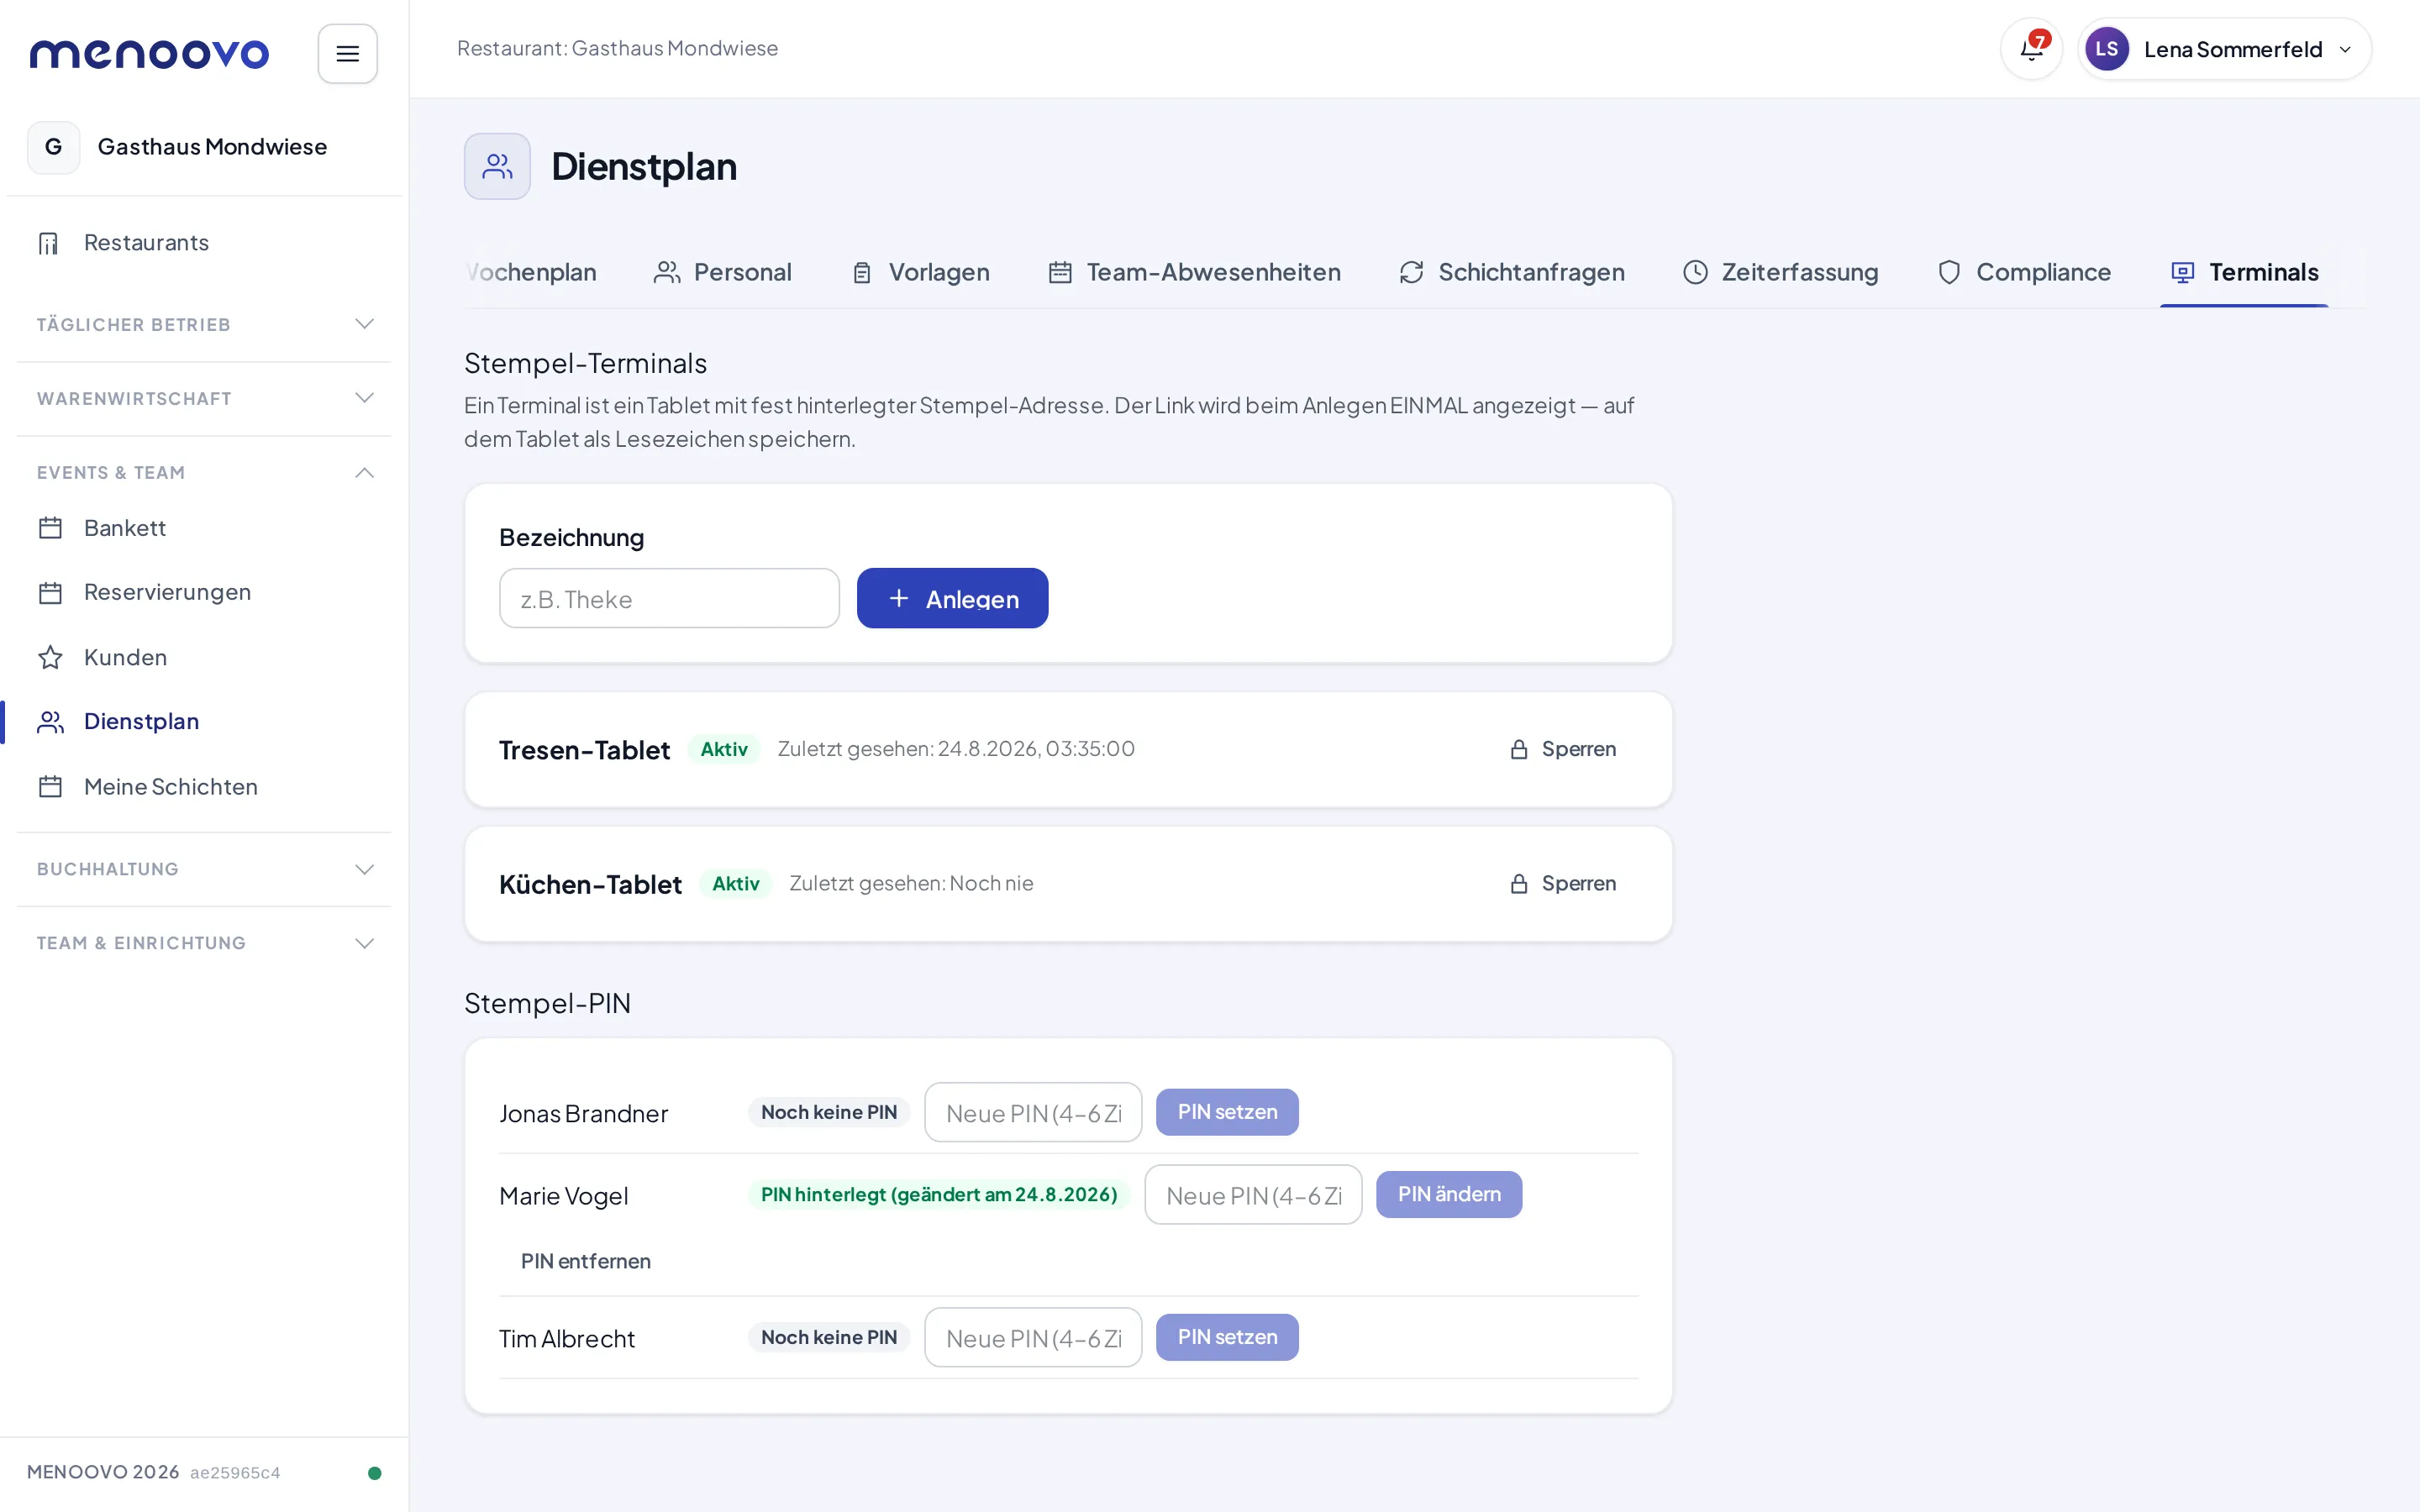Click the Kunden star icon
Image resolution: width=2420 pixels, height=1512 pixels.
pyautogui.click(x=50, y=657)
